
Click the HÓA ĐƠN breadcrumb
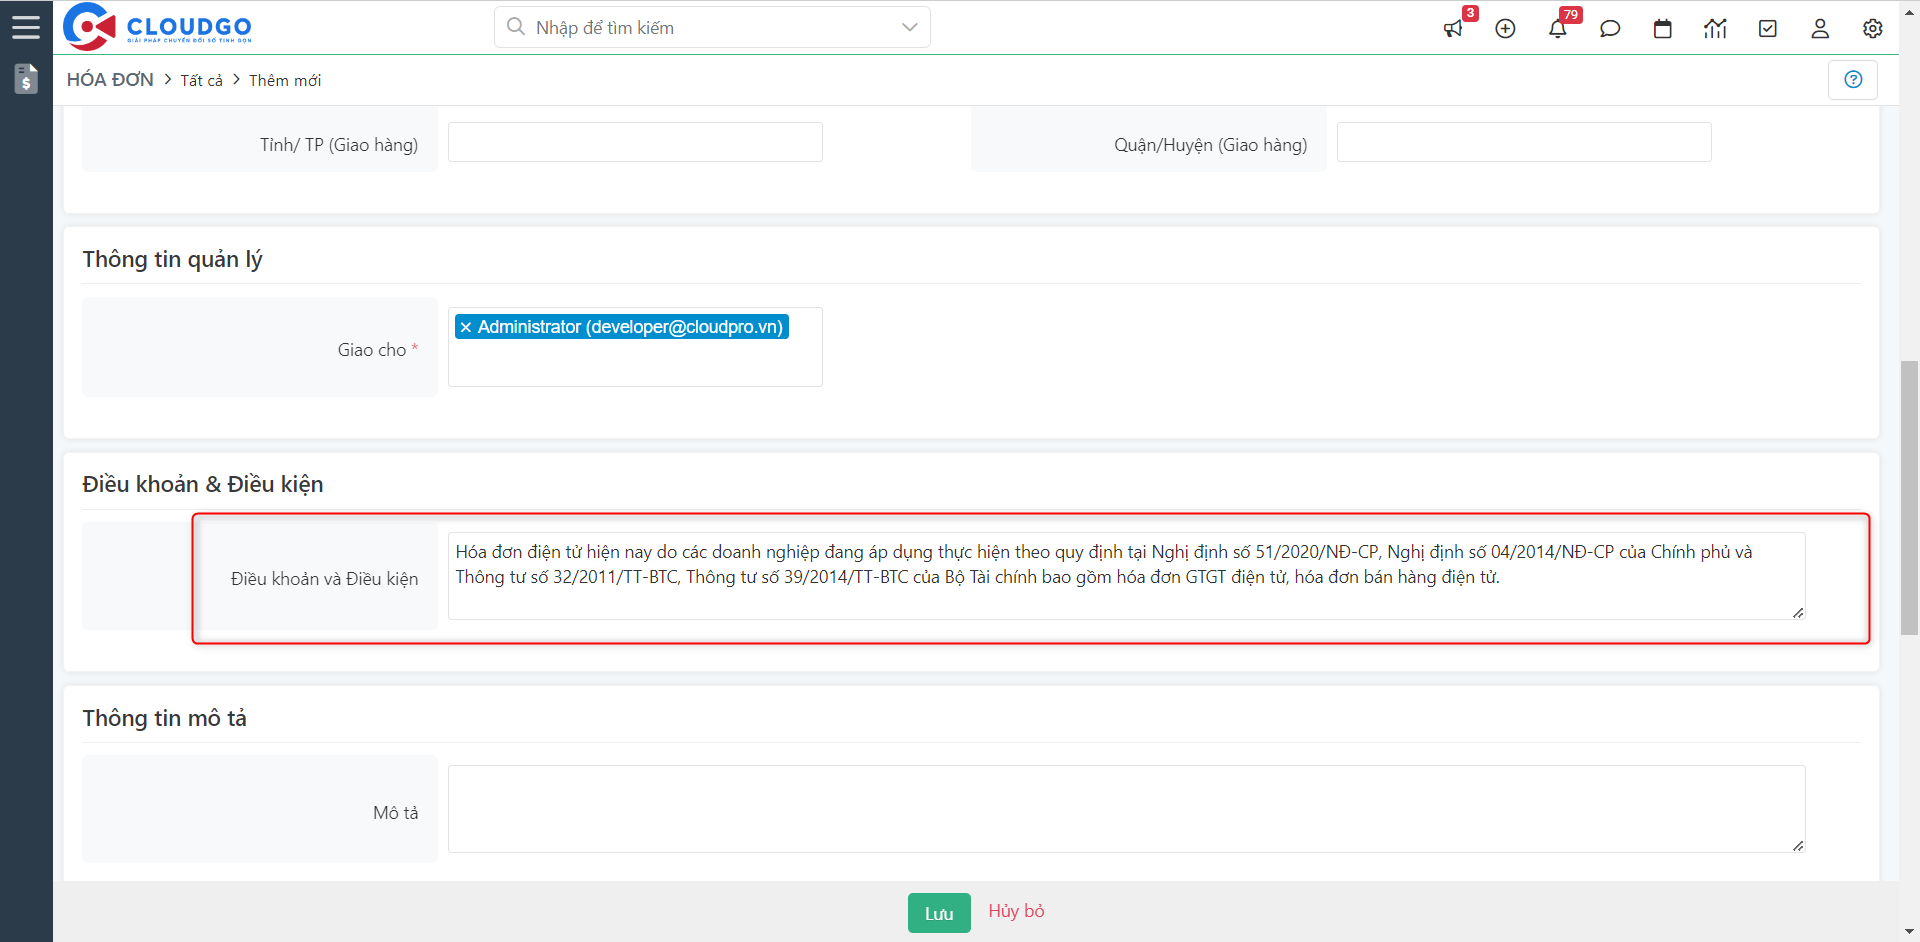110,80
